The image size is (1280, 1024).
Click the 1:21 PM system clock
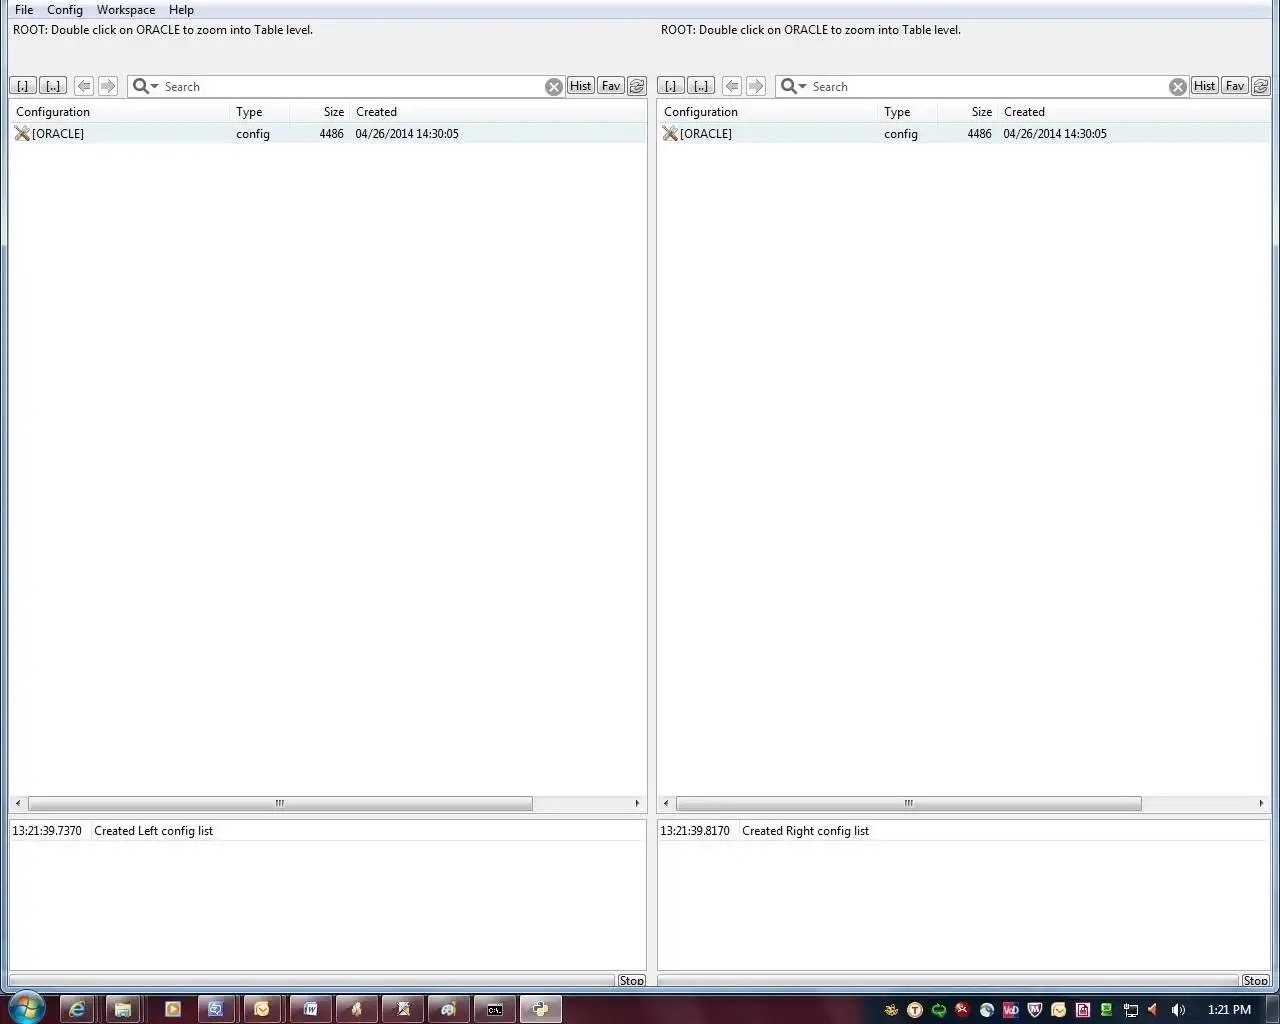(1229, 1010)
